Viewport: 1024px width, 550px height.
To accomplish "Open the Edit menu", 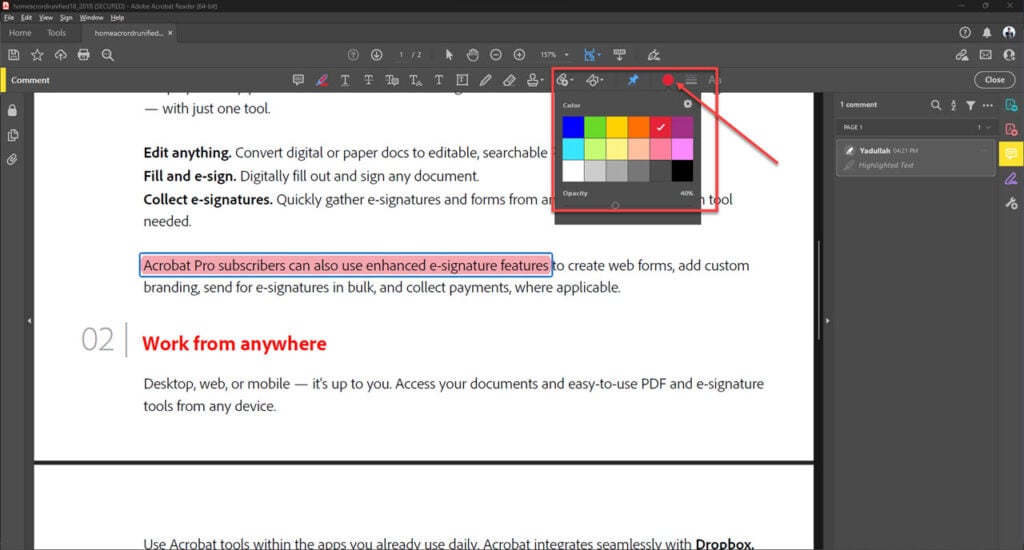I will (26, 18).
